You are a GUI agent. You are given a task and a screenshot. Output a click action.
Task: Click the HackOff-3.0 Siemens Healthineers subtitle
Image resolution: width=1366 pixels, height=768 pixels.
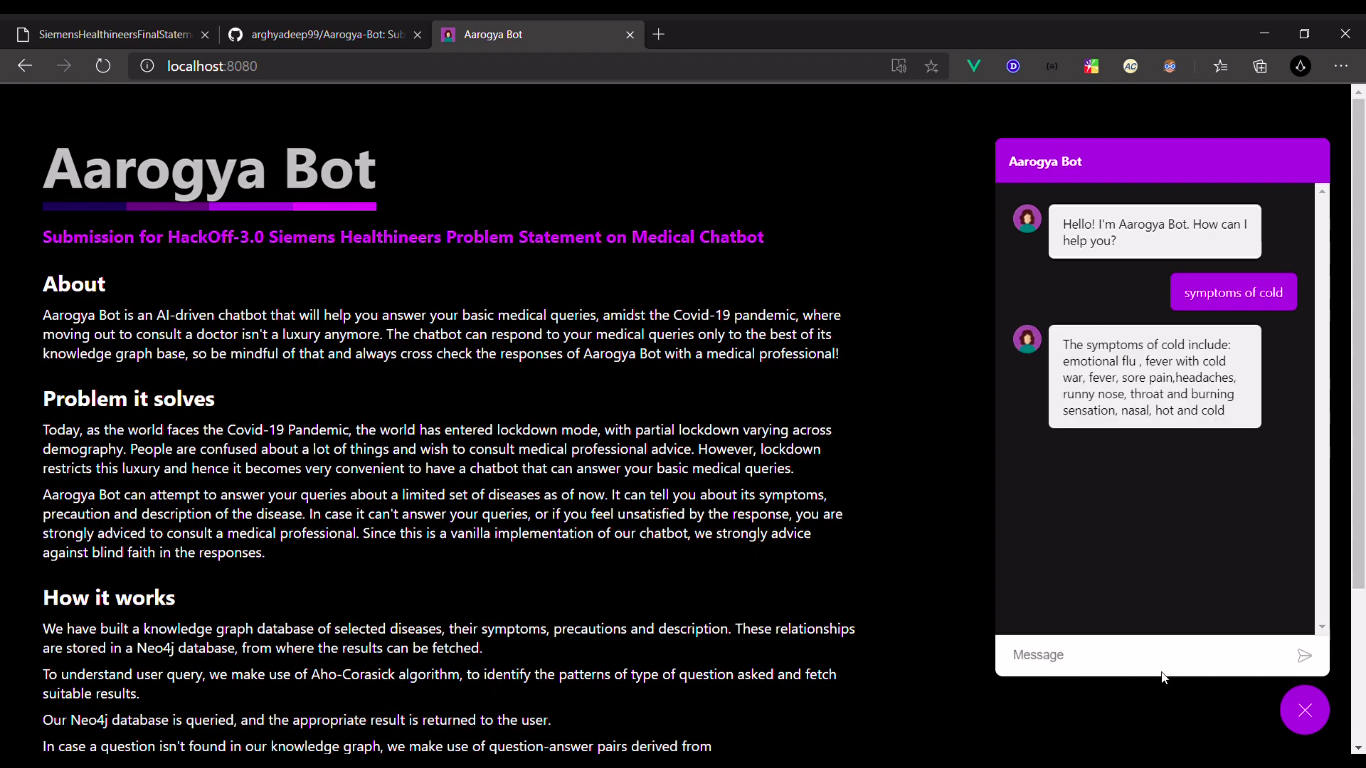pos(403,237)
